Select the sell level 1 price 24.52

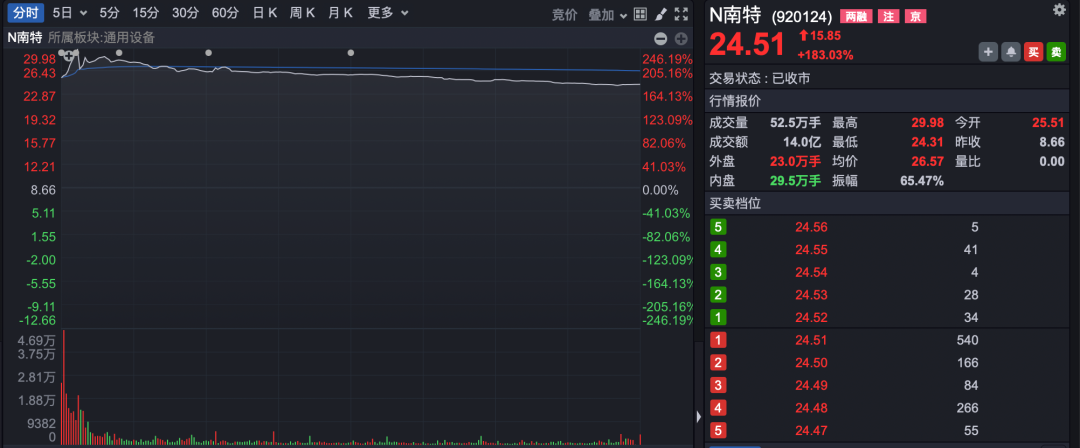[x=811, y=318]
